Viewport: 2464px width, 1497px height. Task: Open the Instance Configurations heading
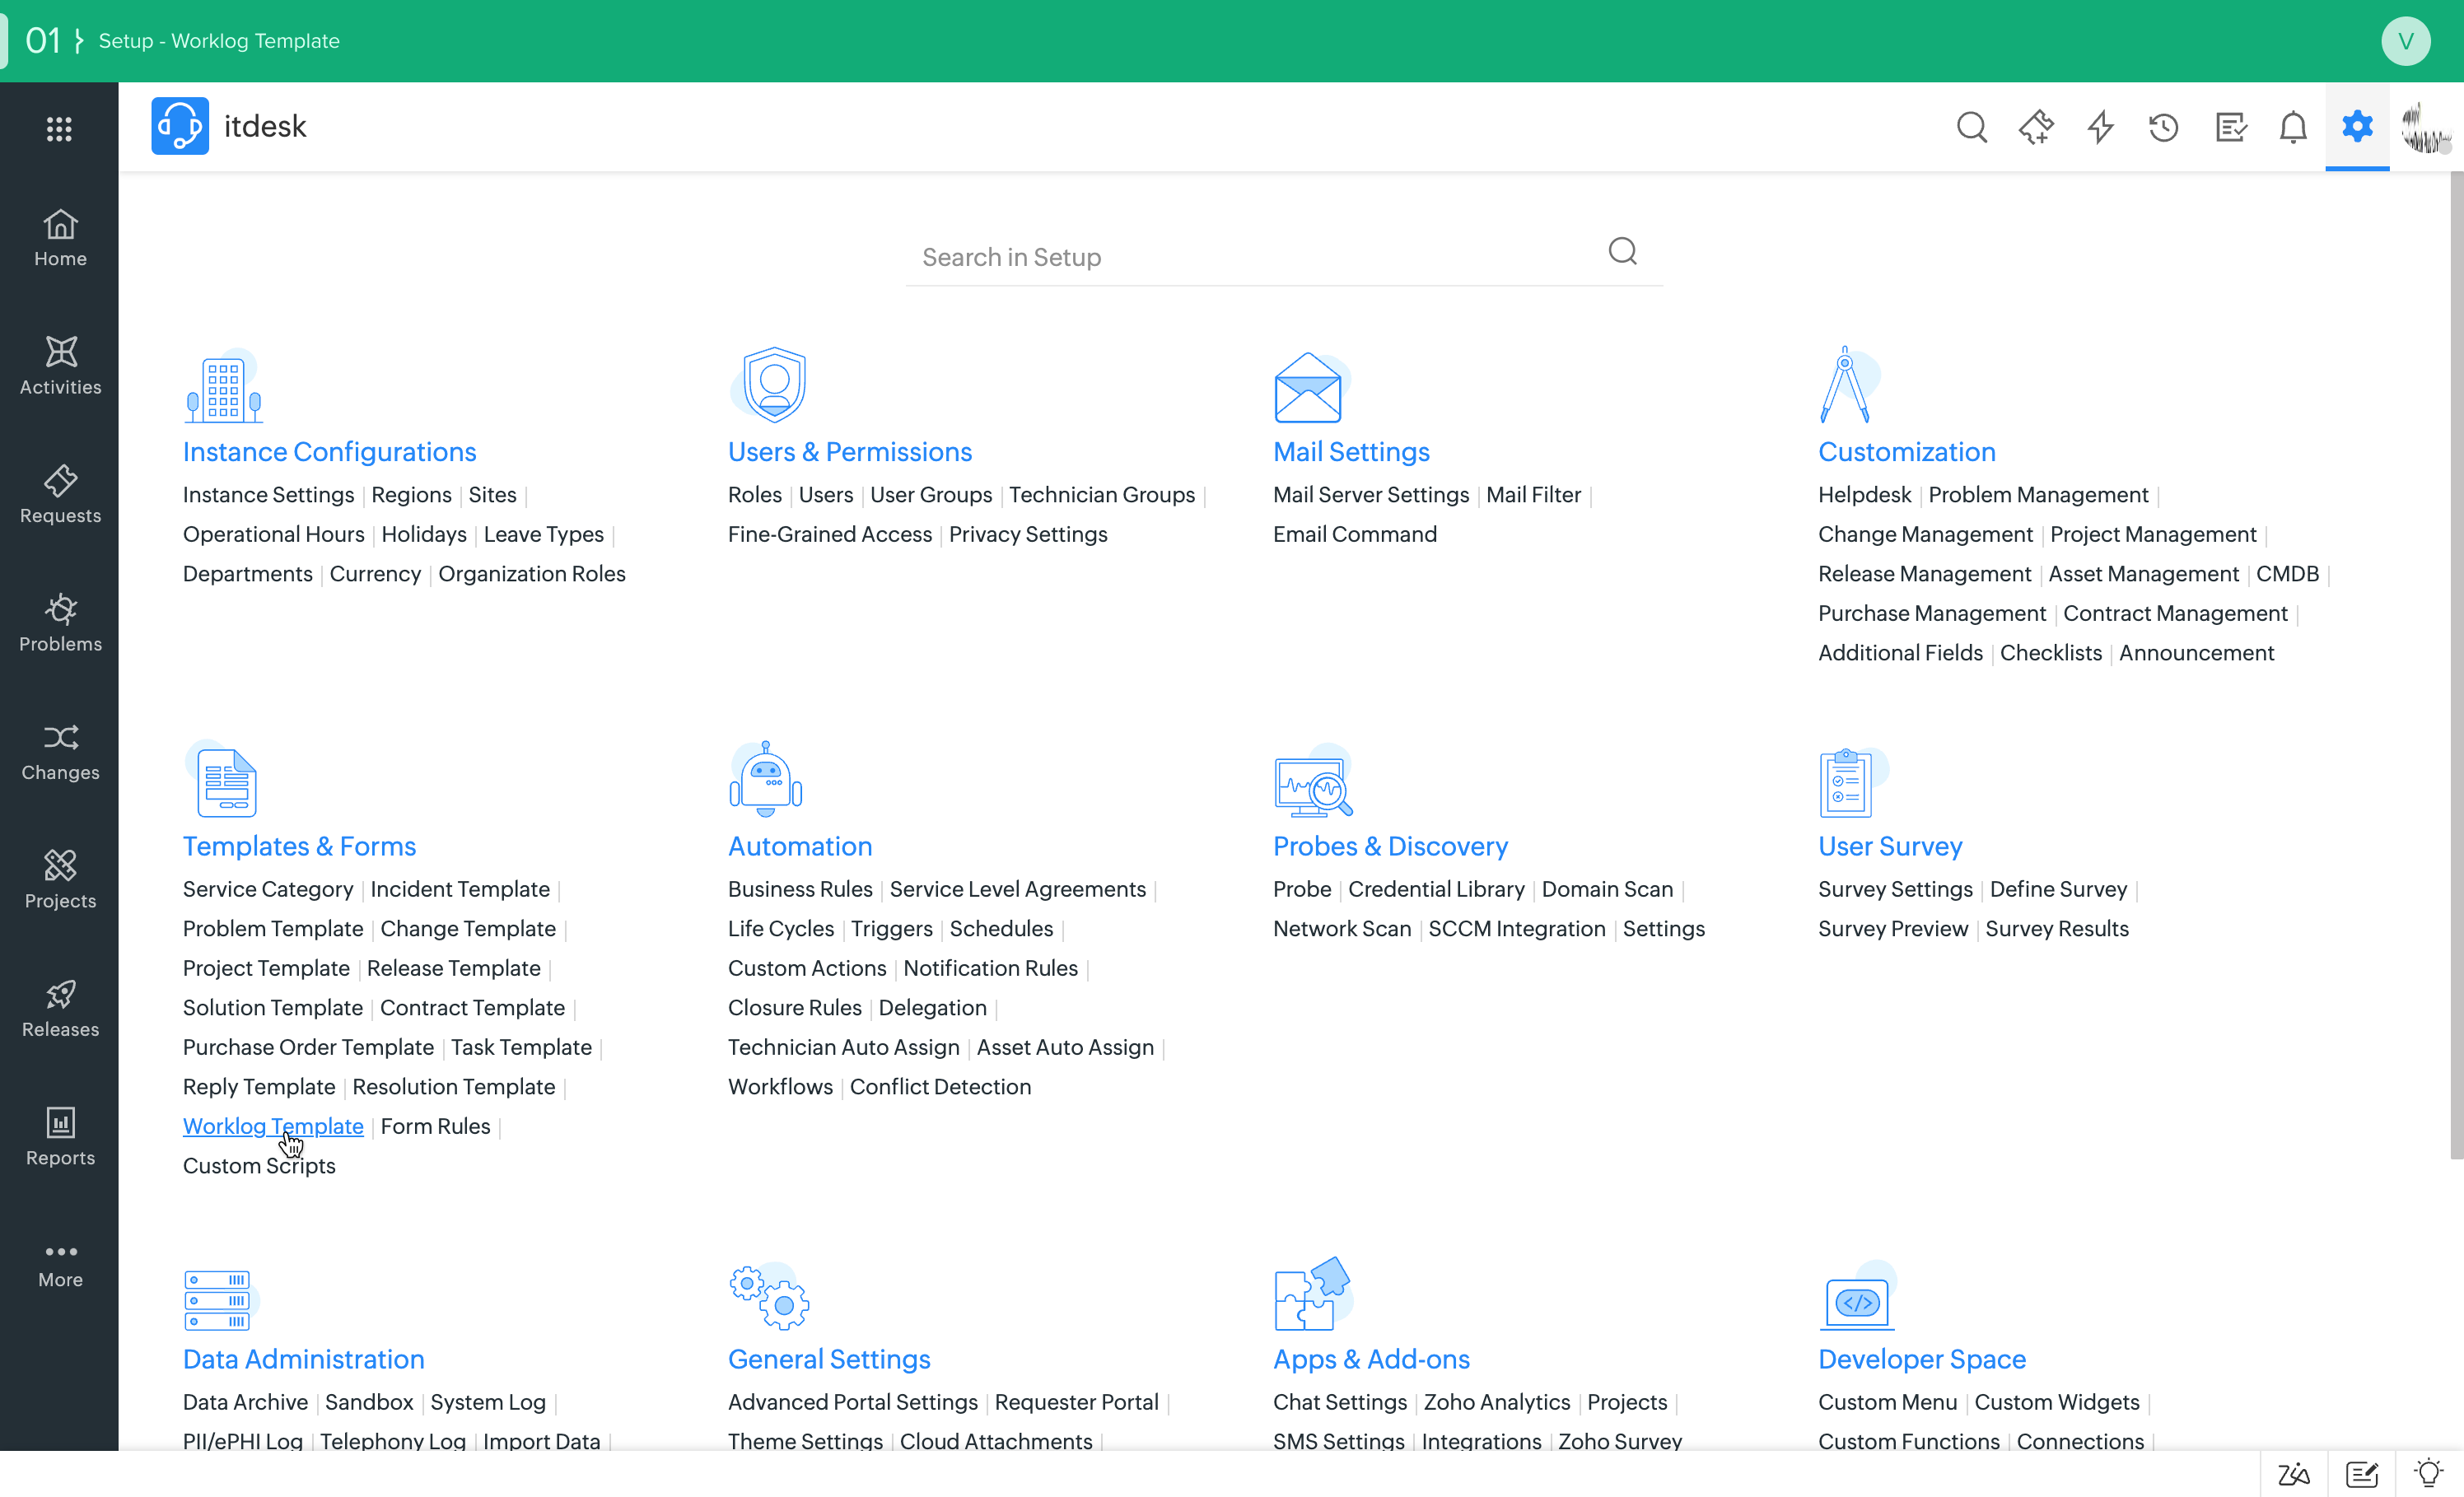tap(329, 452)
